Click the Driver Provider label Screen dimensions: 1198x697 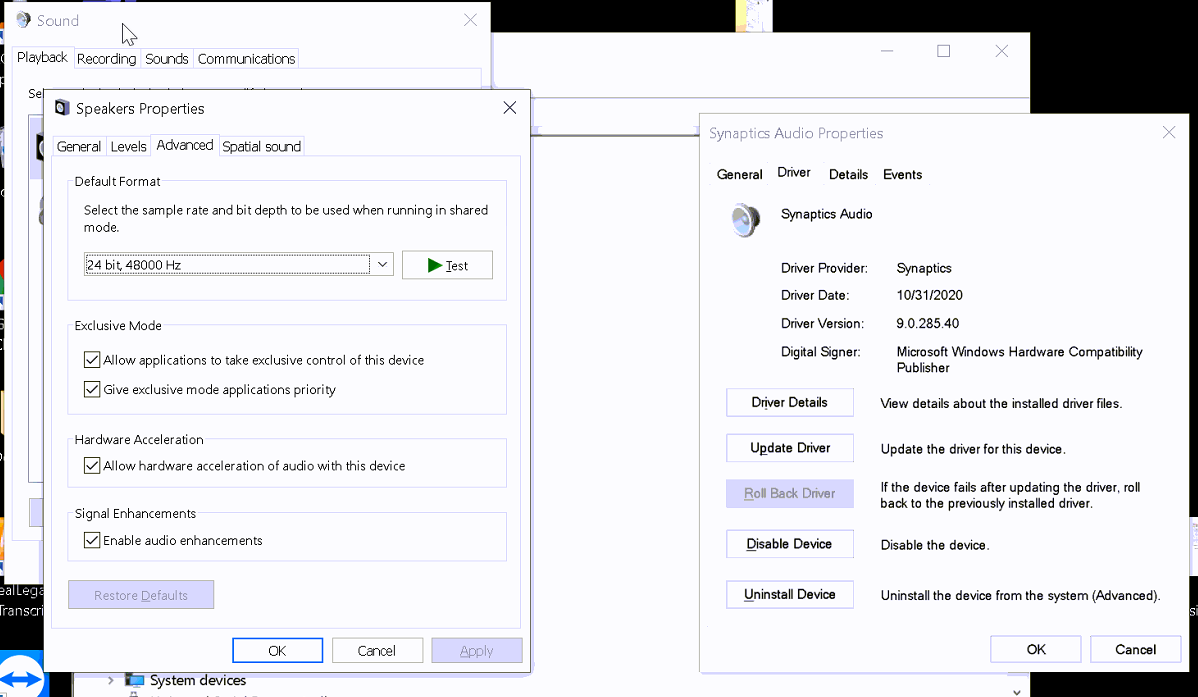click(824, 268)
